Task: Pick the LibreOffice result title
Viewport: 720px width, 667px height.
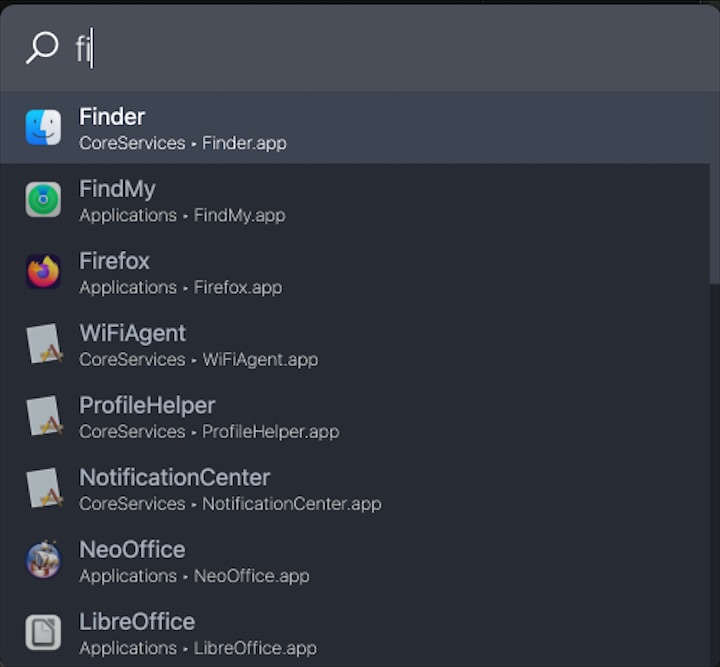Action: coord(137,621)
